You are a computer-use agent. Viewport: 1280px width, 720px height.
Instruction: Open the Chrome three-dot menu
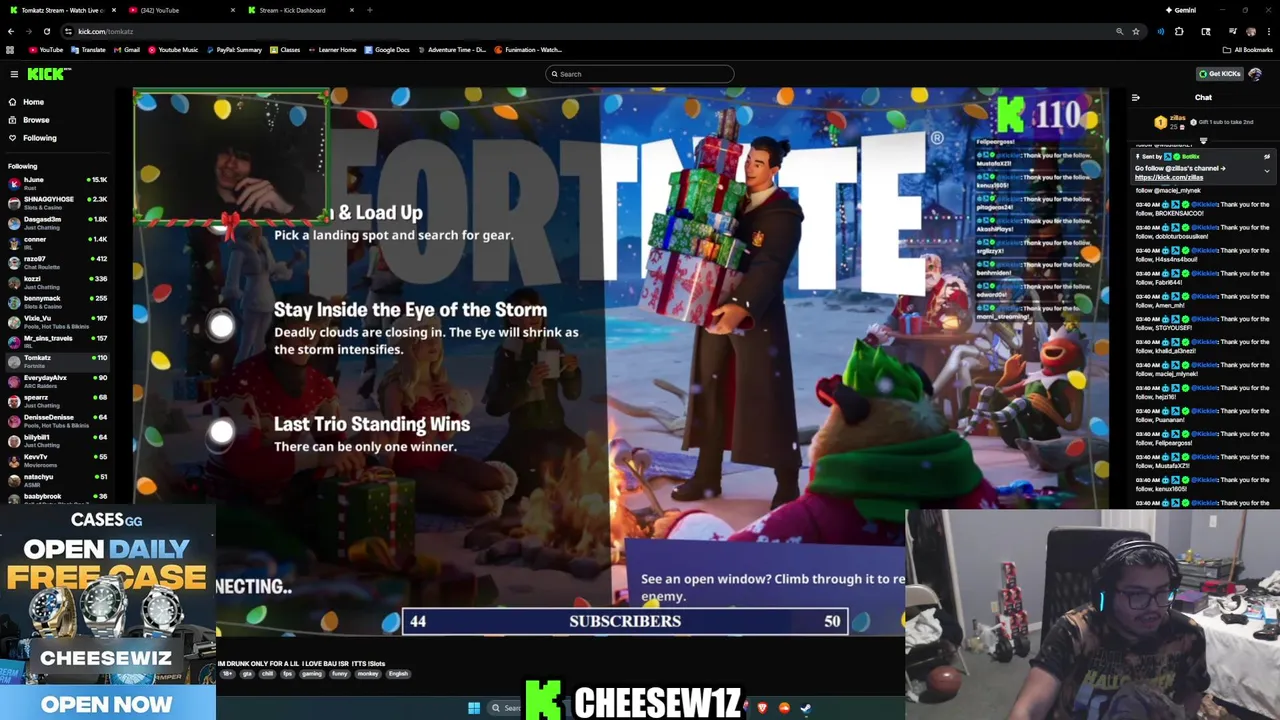tap(1269, 31)
